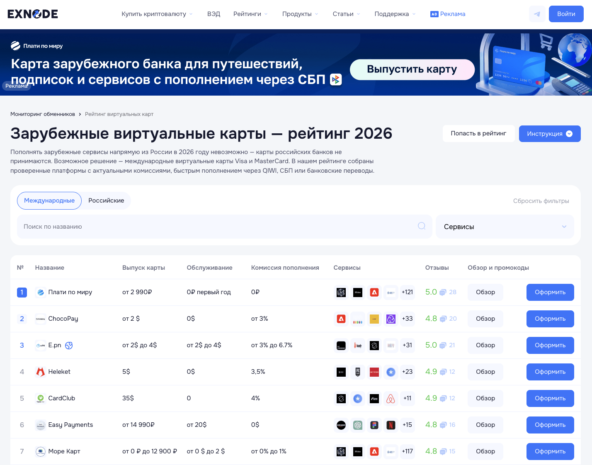
Task: Open Обзор for ChocoPay
Action: [x=485, y=319]
